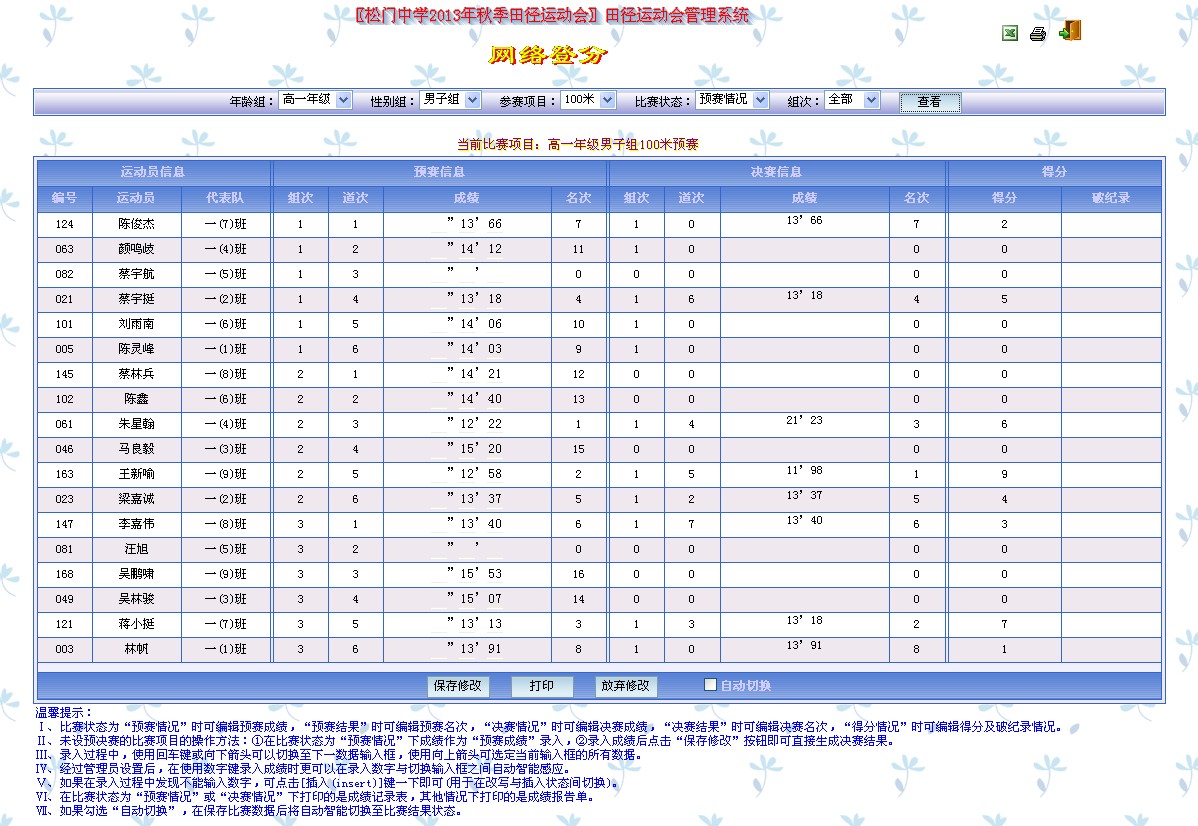Open the 年龄组 dropdown showing 高一年级
Image resolution: width=1198 pixels, height=826 pixels.
click(x=315, y=100)
